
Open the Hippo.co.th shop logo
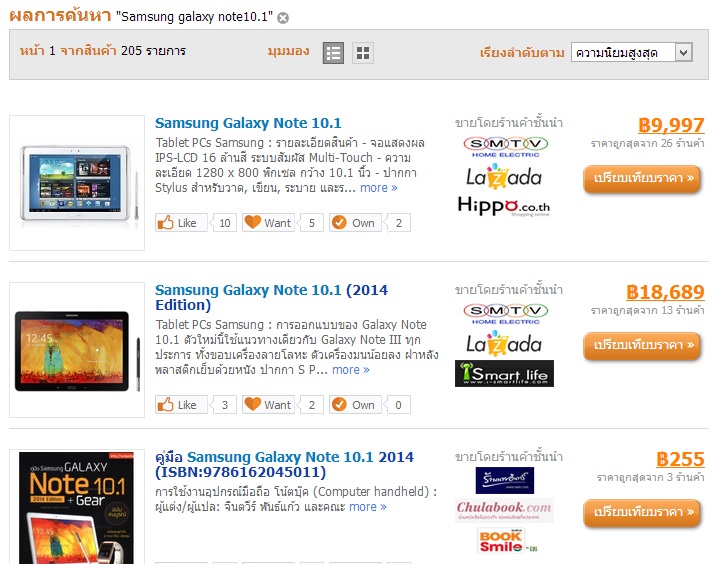coord(504,206)
